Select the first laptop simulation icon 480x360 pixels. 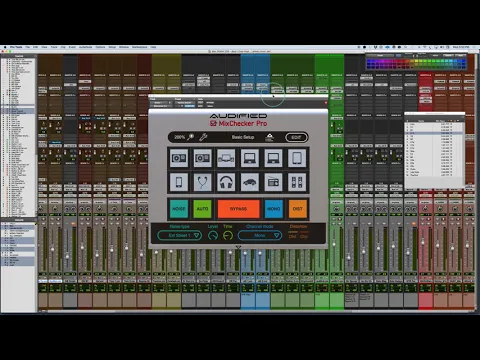pyautogui.click(x=250, y=158)
